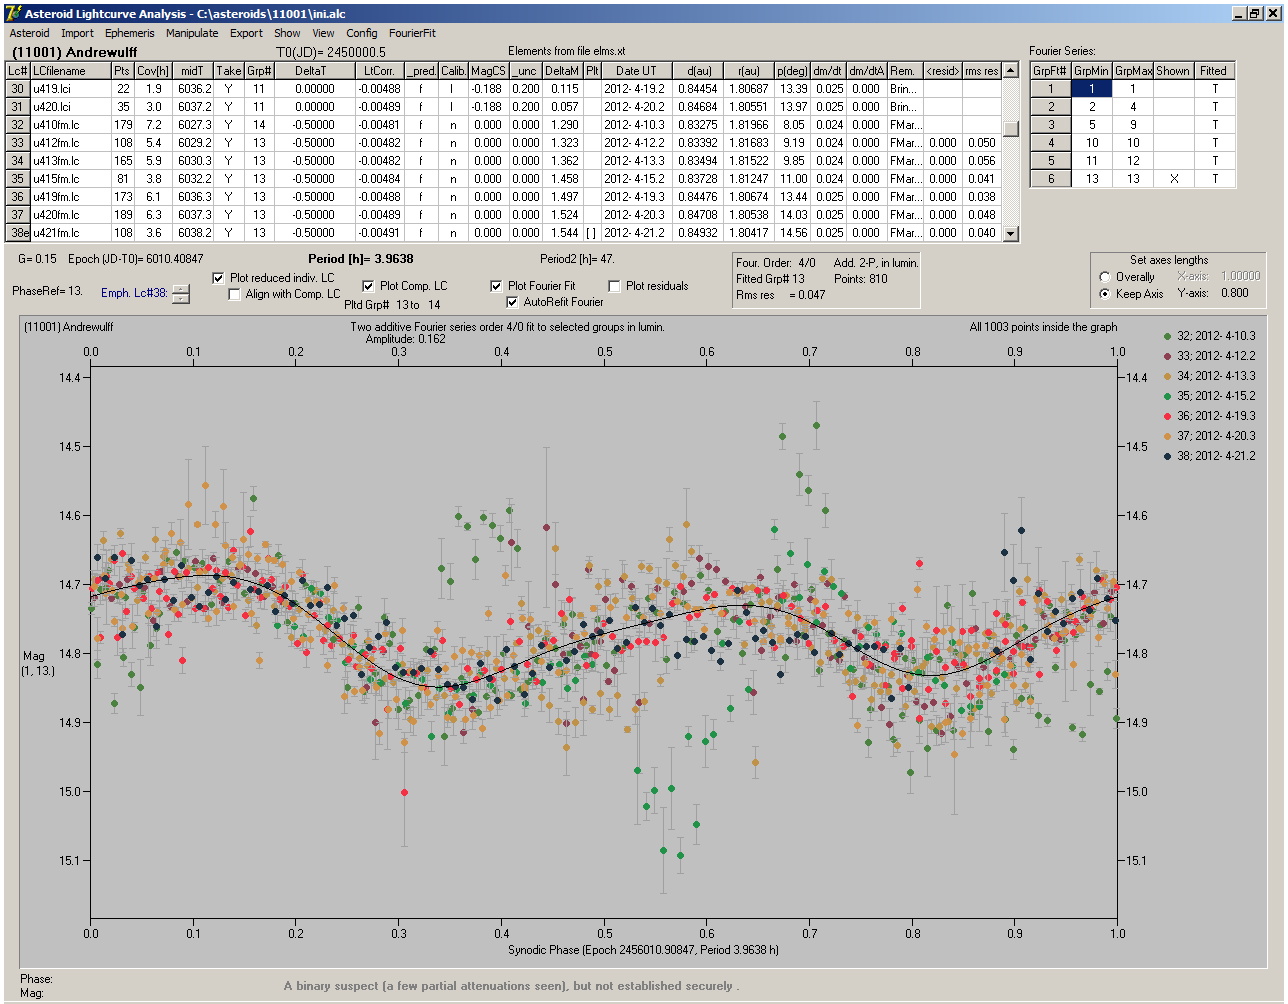Open the Show menu
Screen dimensions: 1288x1004
click(x=287, y=33)
